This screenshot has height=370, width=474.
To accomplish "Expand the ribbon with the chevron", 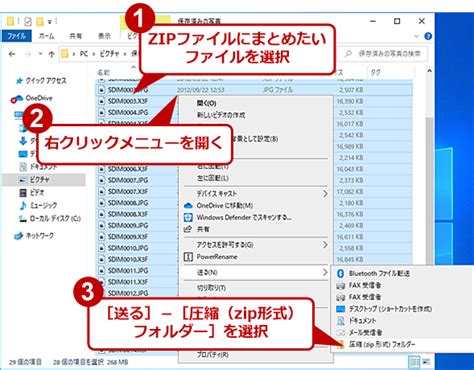I will click(416, 36).
